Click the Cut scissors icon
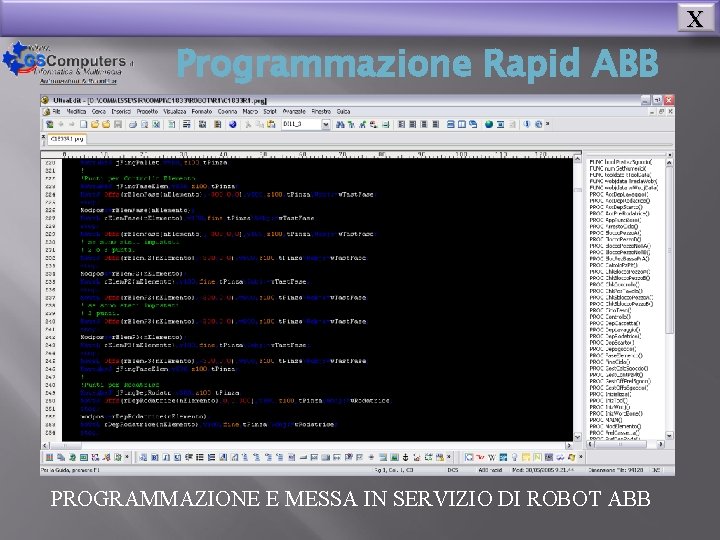Image resolution: width=720 pixels, height=540 pixels. click(x=248, y=124)
